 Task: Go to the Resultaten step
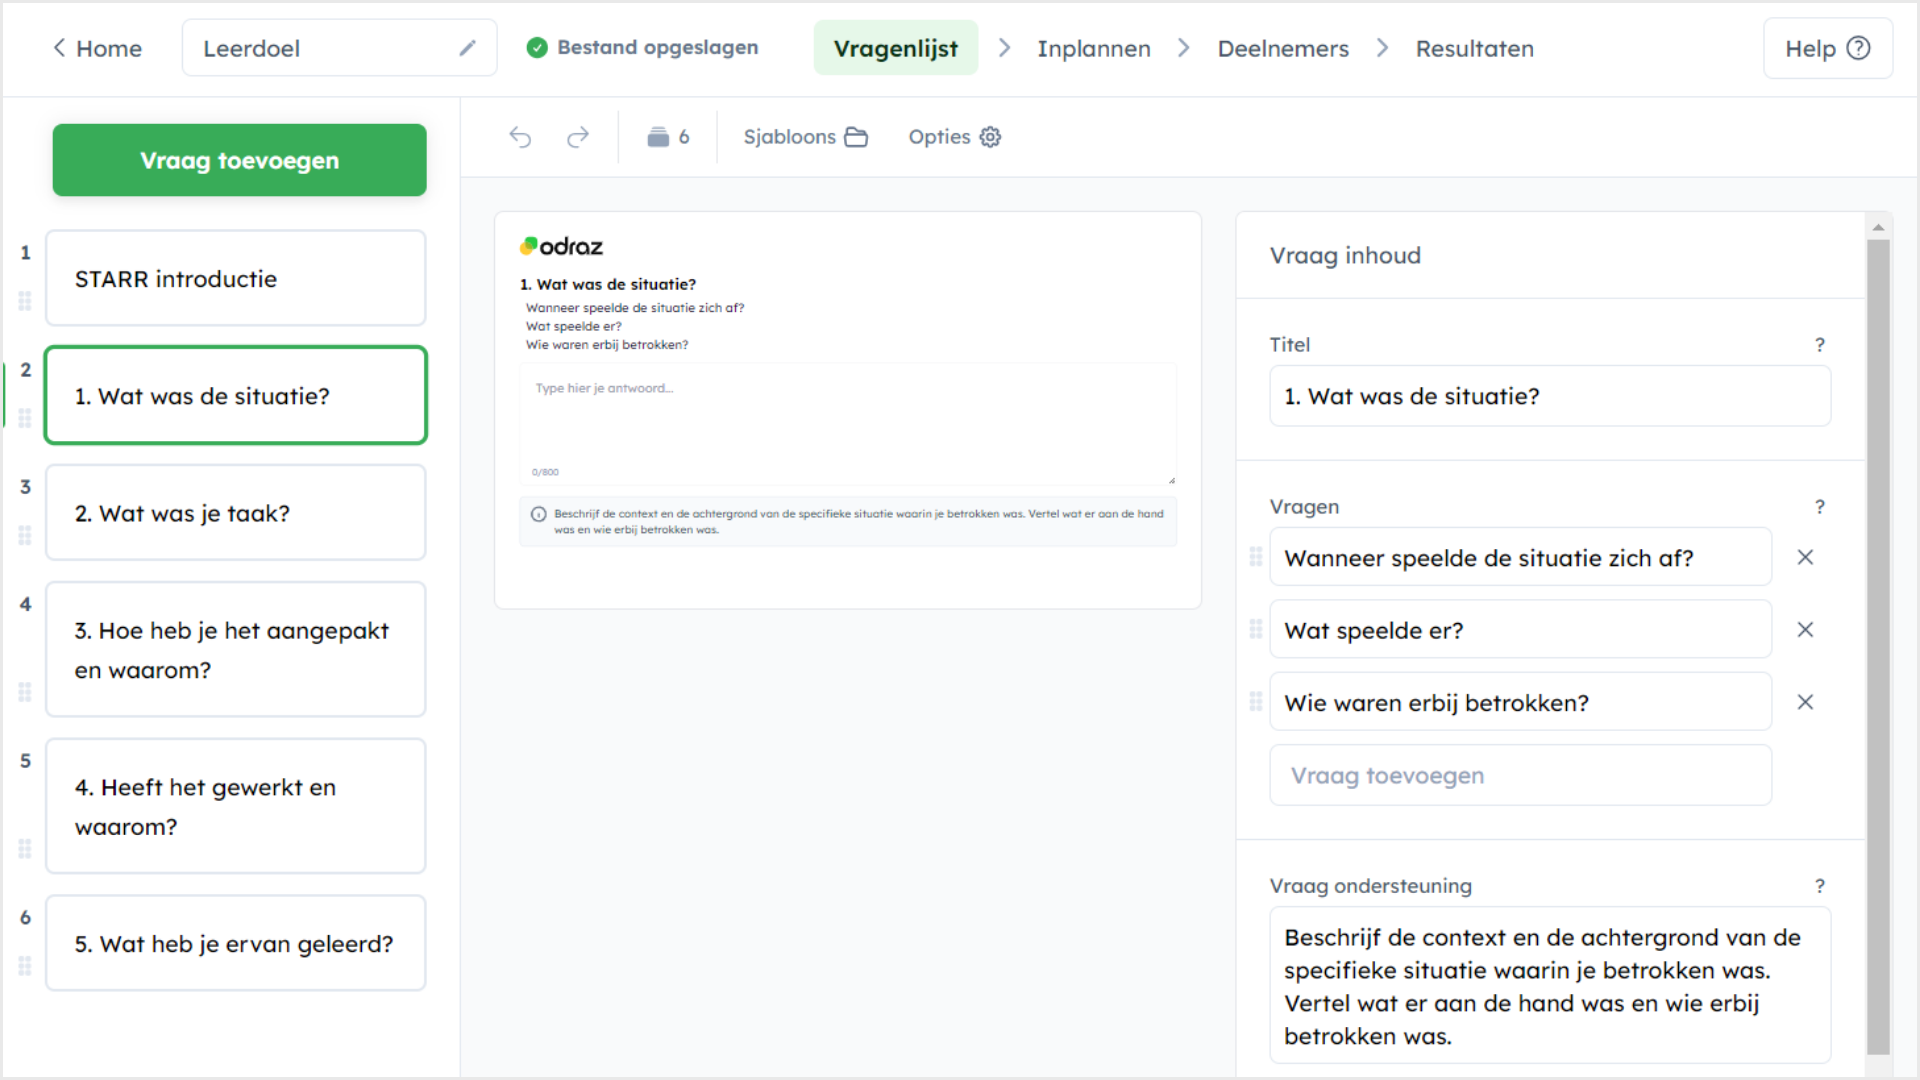tap(1474, 48)
